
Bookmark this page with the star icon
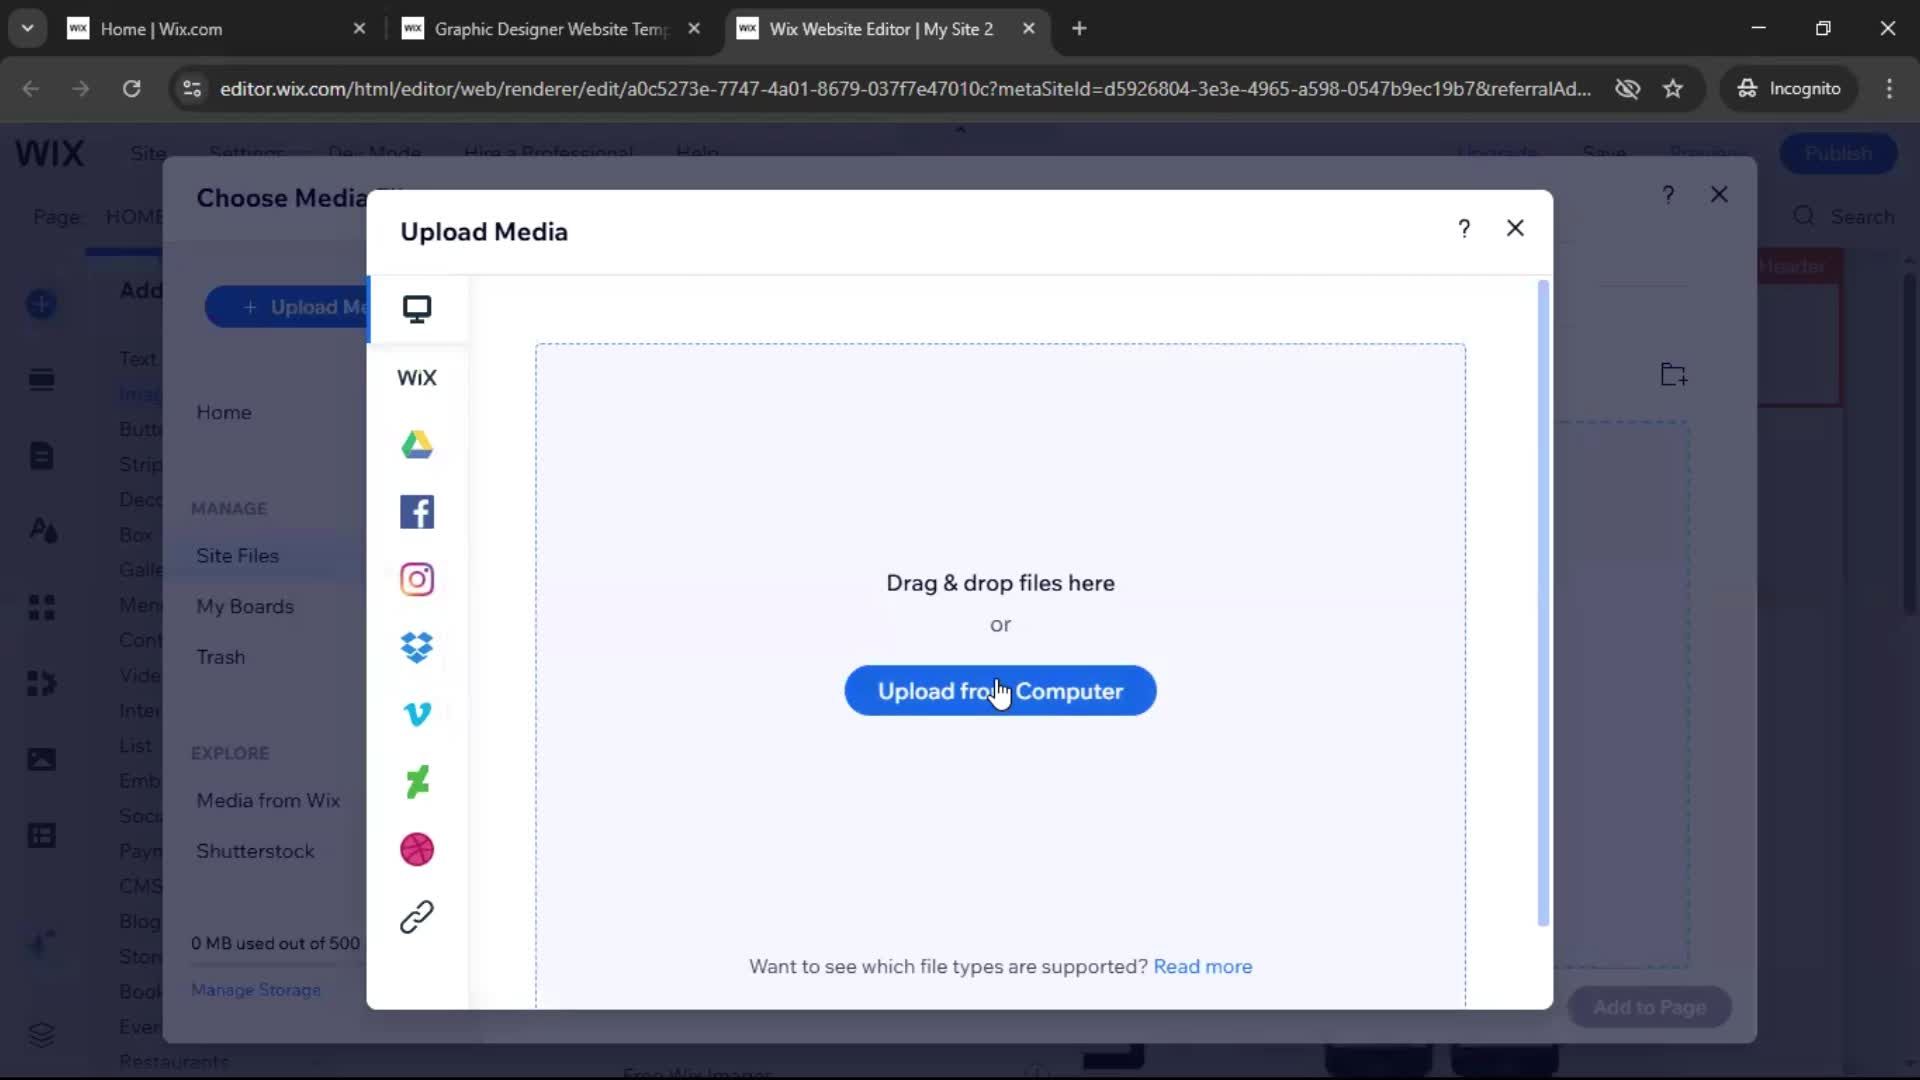[x=1673, y=89]
